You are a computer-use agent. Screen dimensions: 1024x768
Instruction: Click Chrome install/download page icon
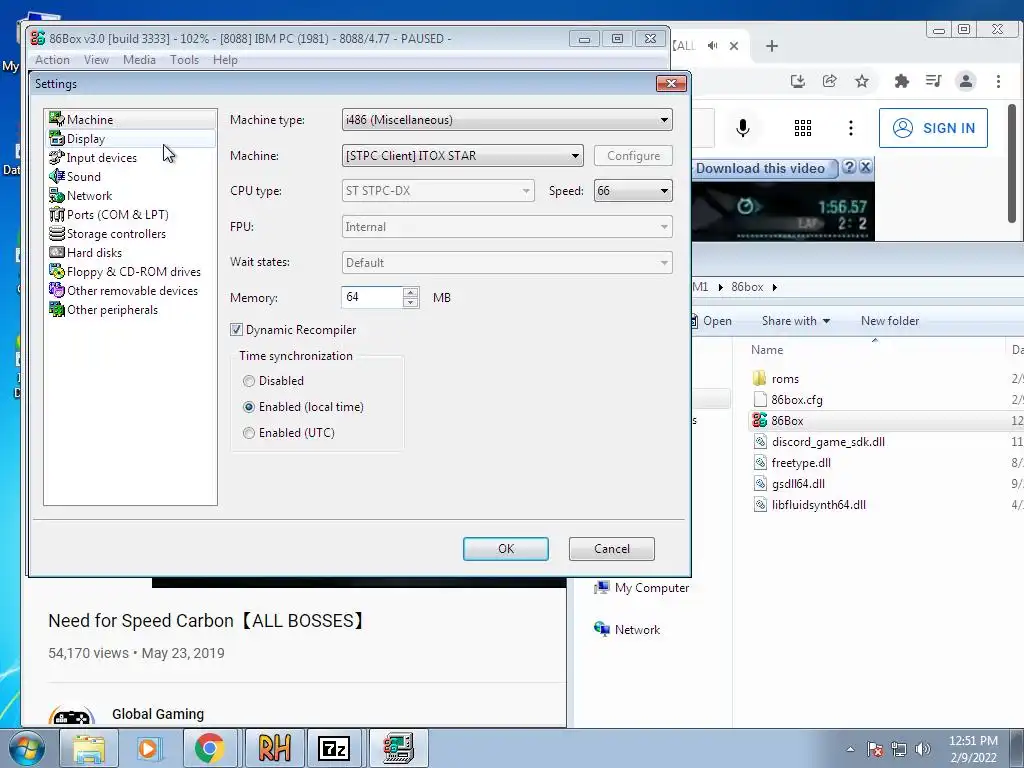797,81
